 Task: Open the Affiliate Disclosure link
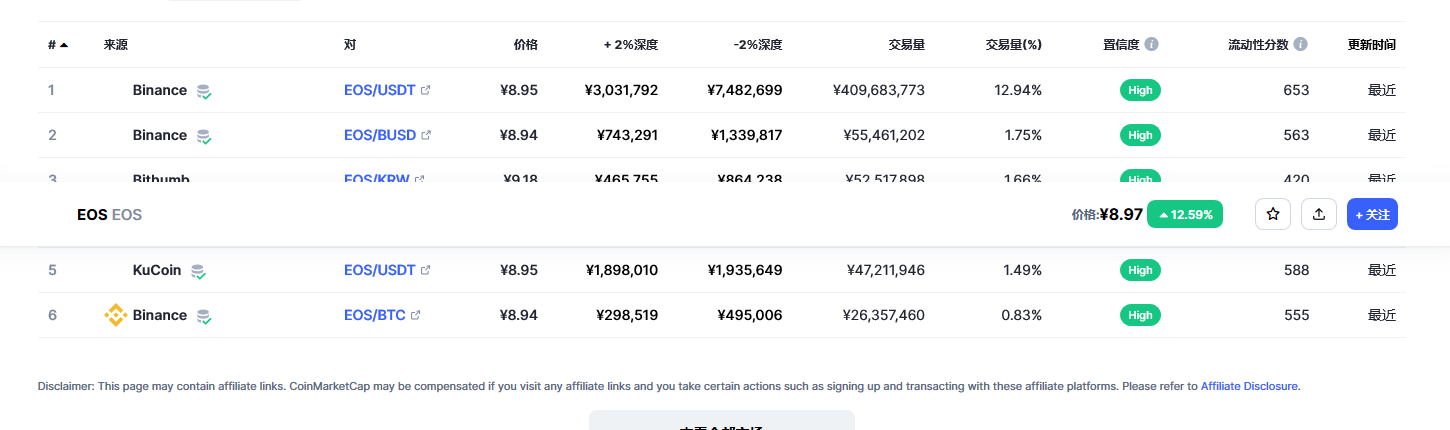(x=1249, y=386)
